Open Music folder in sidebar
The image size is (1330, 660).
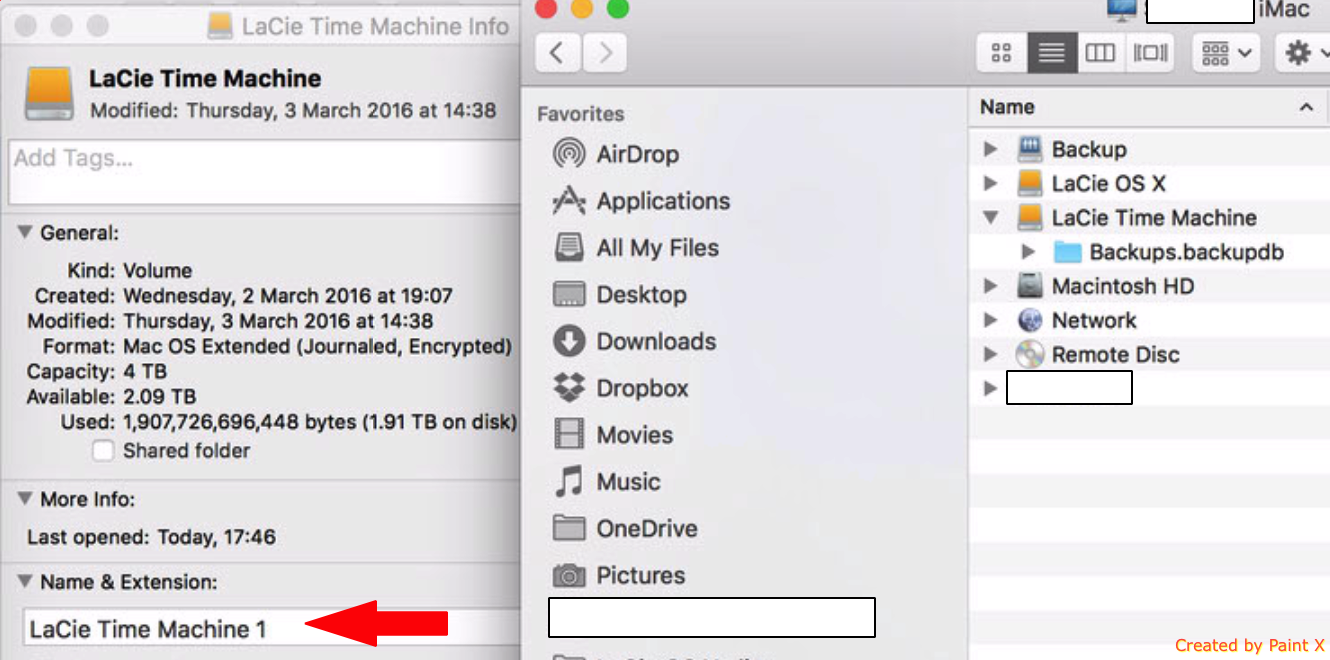click(x=607, y=483)
